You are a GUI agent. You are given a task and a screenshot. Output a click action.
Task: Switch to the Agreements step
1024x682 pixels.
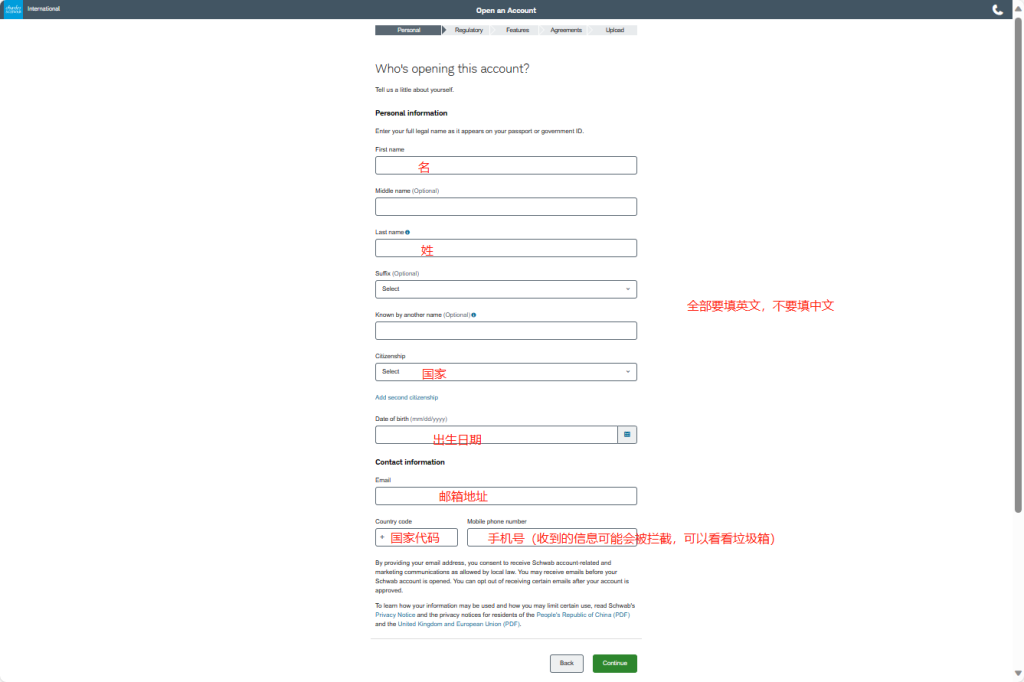566,30
